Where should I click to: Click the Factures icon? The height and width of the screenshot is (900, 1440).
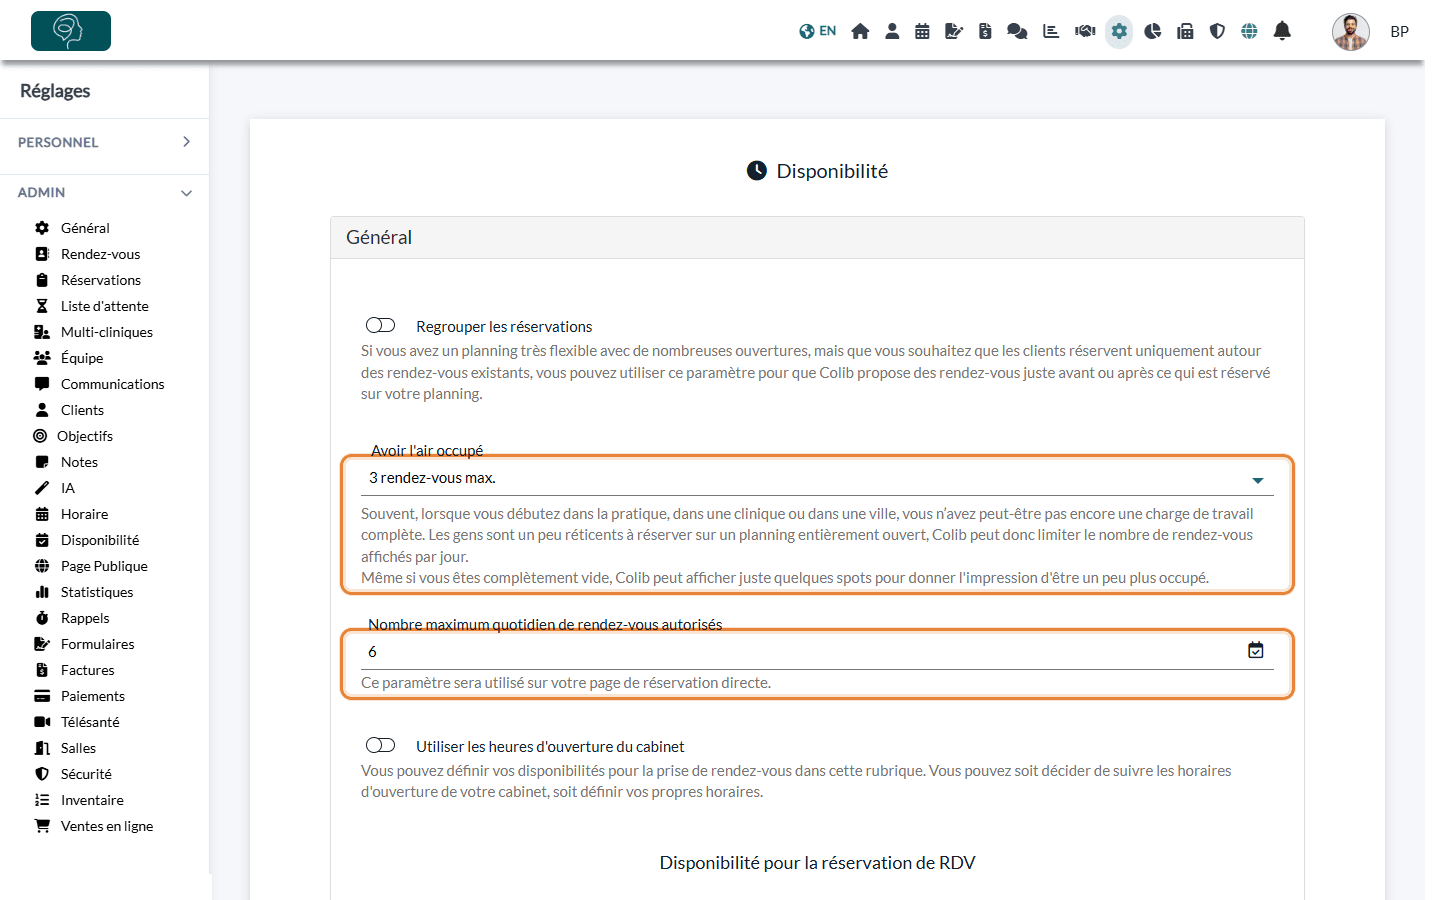tap(42, 670)
